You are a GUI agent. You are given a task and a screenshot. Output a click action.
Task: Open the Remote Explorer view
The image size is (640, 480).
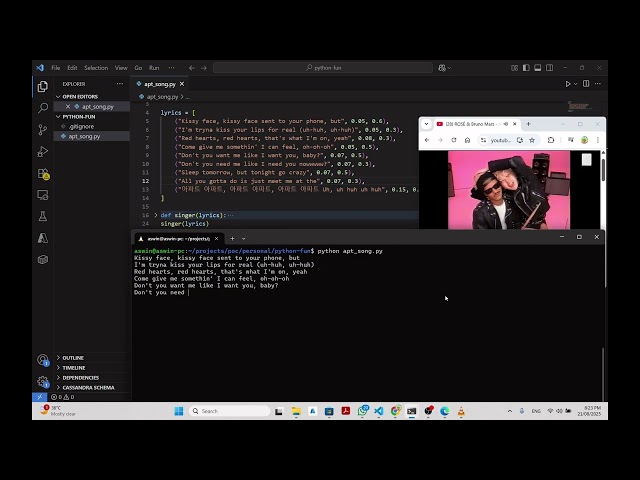pyautogui.click(x=42, y=195)
